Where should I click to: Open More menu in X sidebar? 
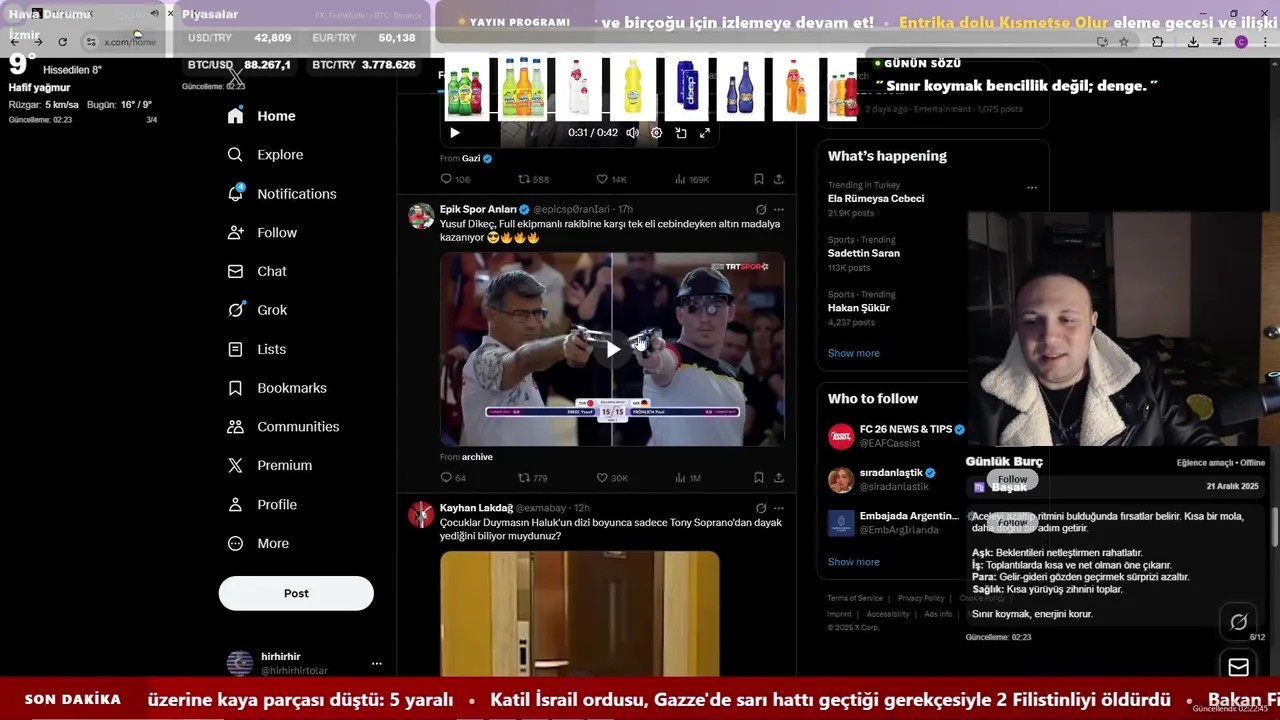tap(258, 544)
